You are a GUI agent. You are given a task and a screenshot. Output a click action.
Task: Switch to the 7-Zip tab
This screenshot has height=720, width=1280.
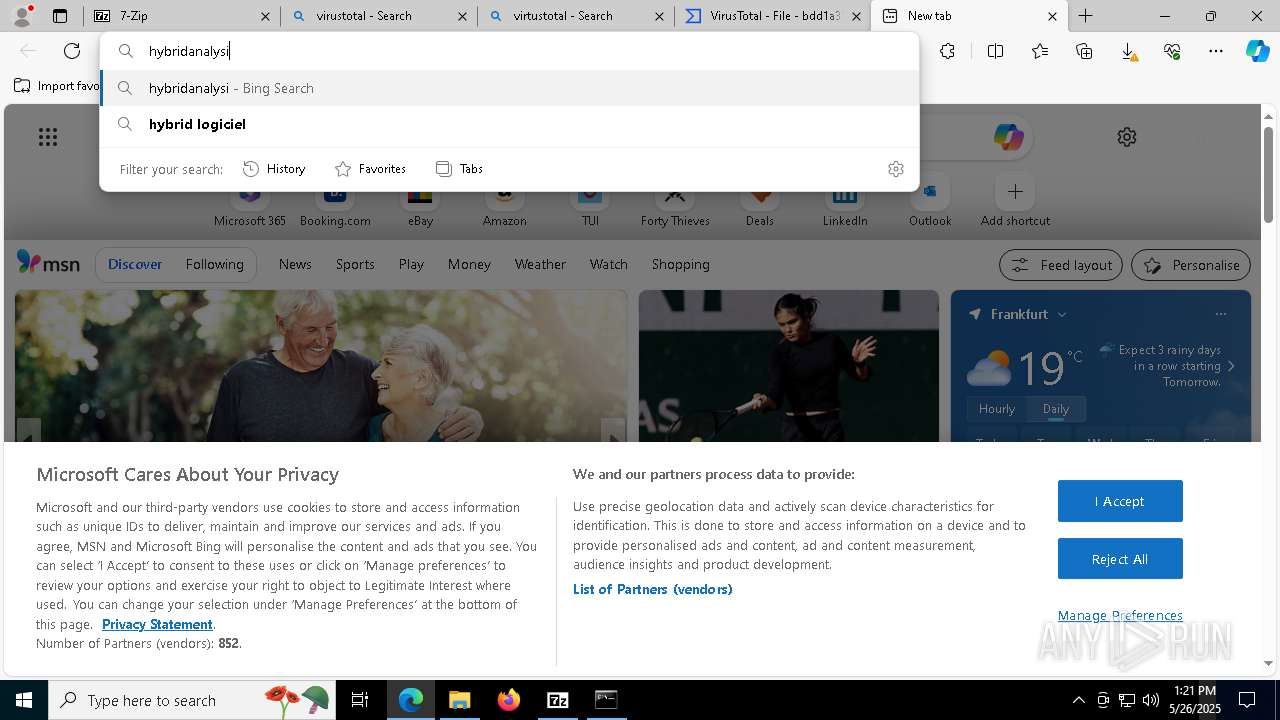pos(181,16)
